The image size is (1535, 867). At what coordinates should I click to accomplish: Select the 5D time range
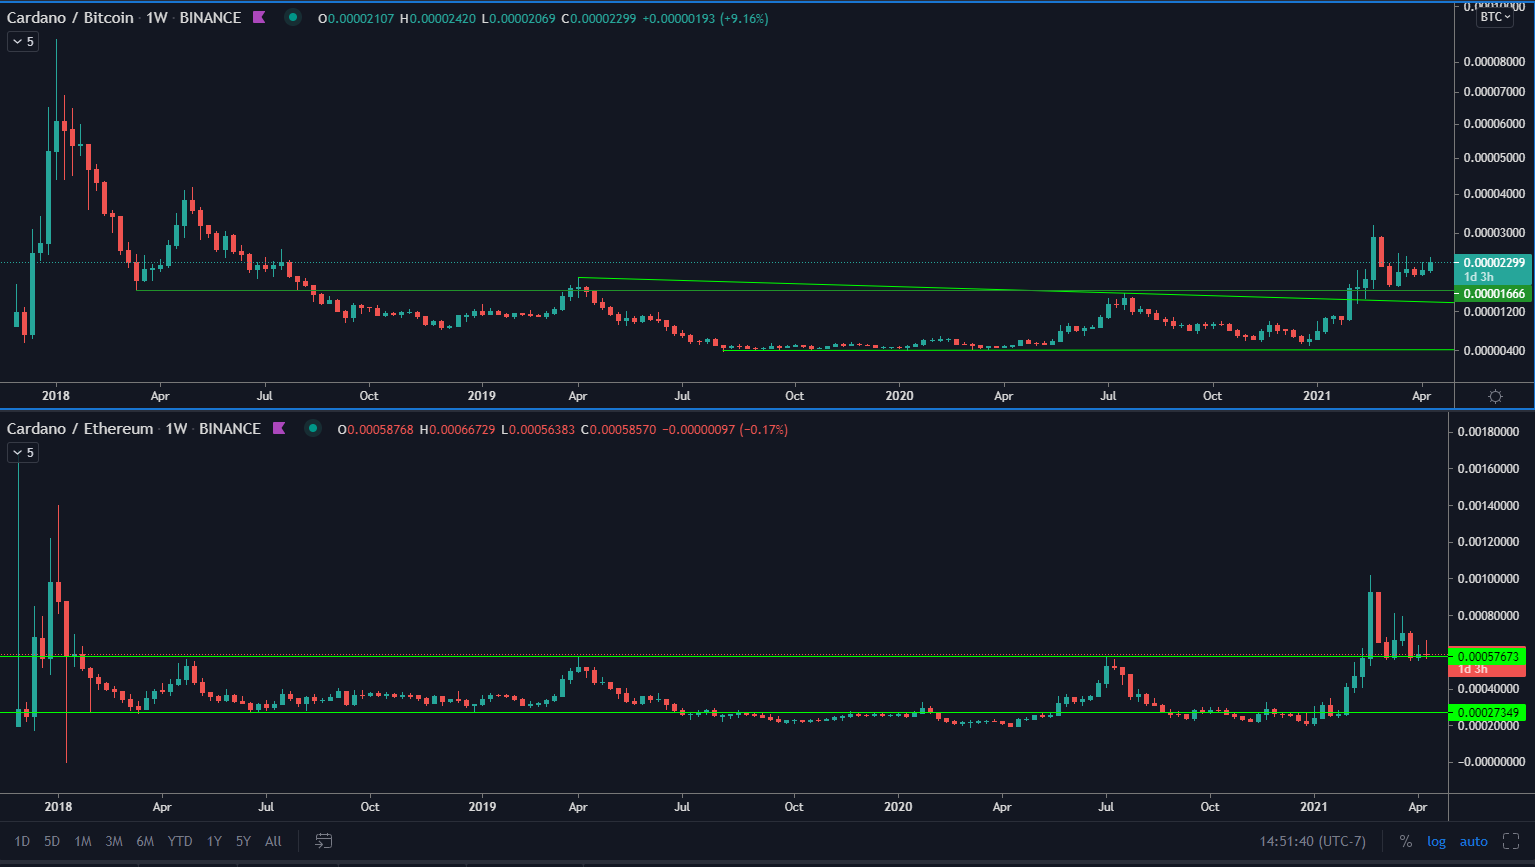[52, 841]
